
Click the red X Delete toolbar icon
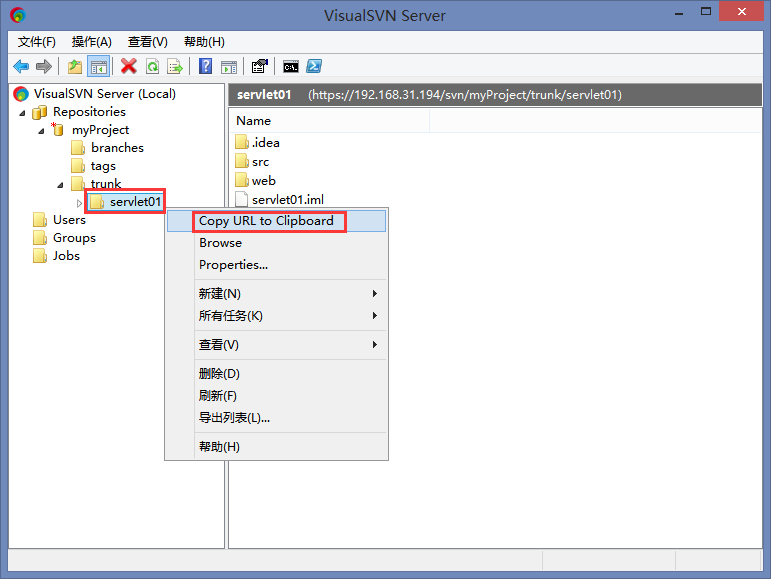tap(129, 66)
